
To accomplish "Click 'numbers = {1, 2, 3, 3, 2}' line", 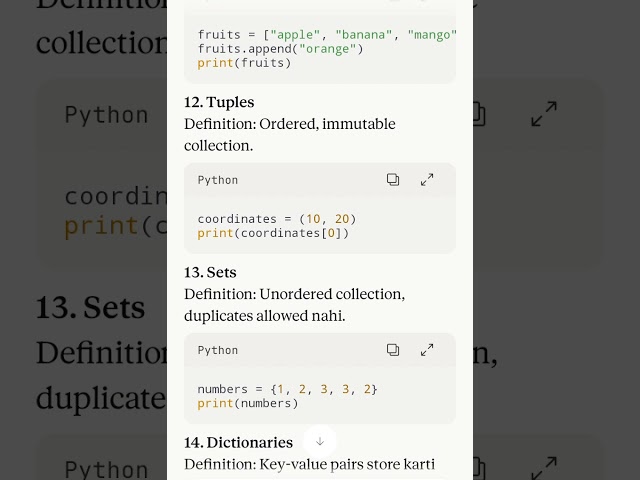I will tap(287, 389).
